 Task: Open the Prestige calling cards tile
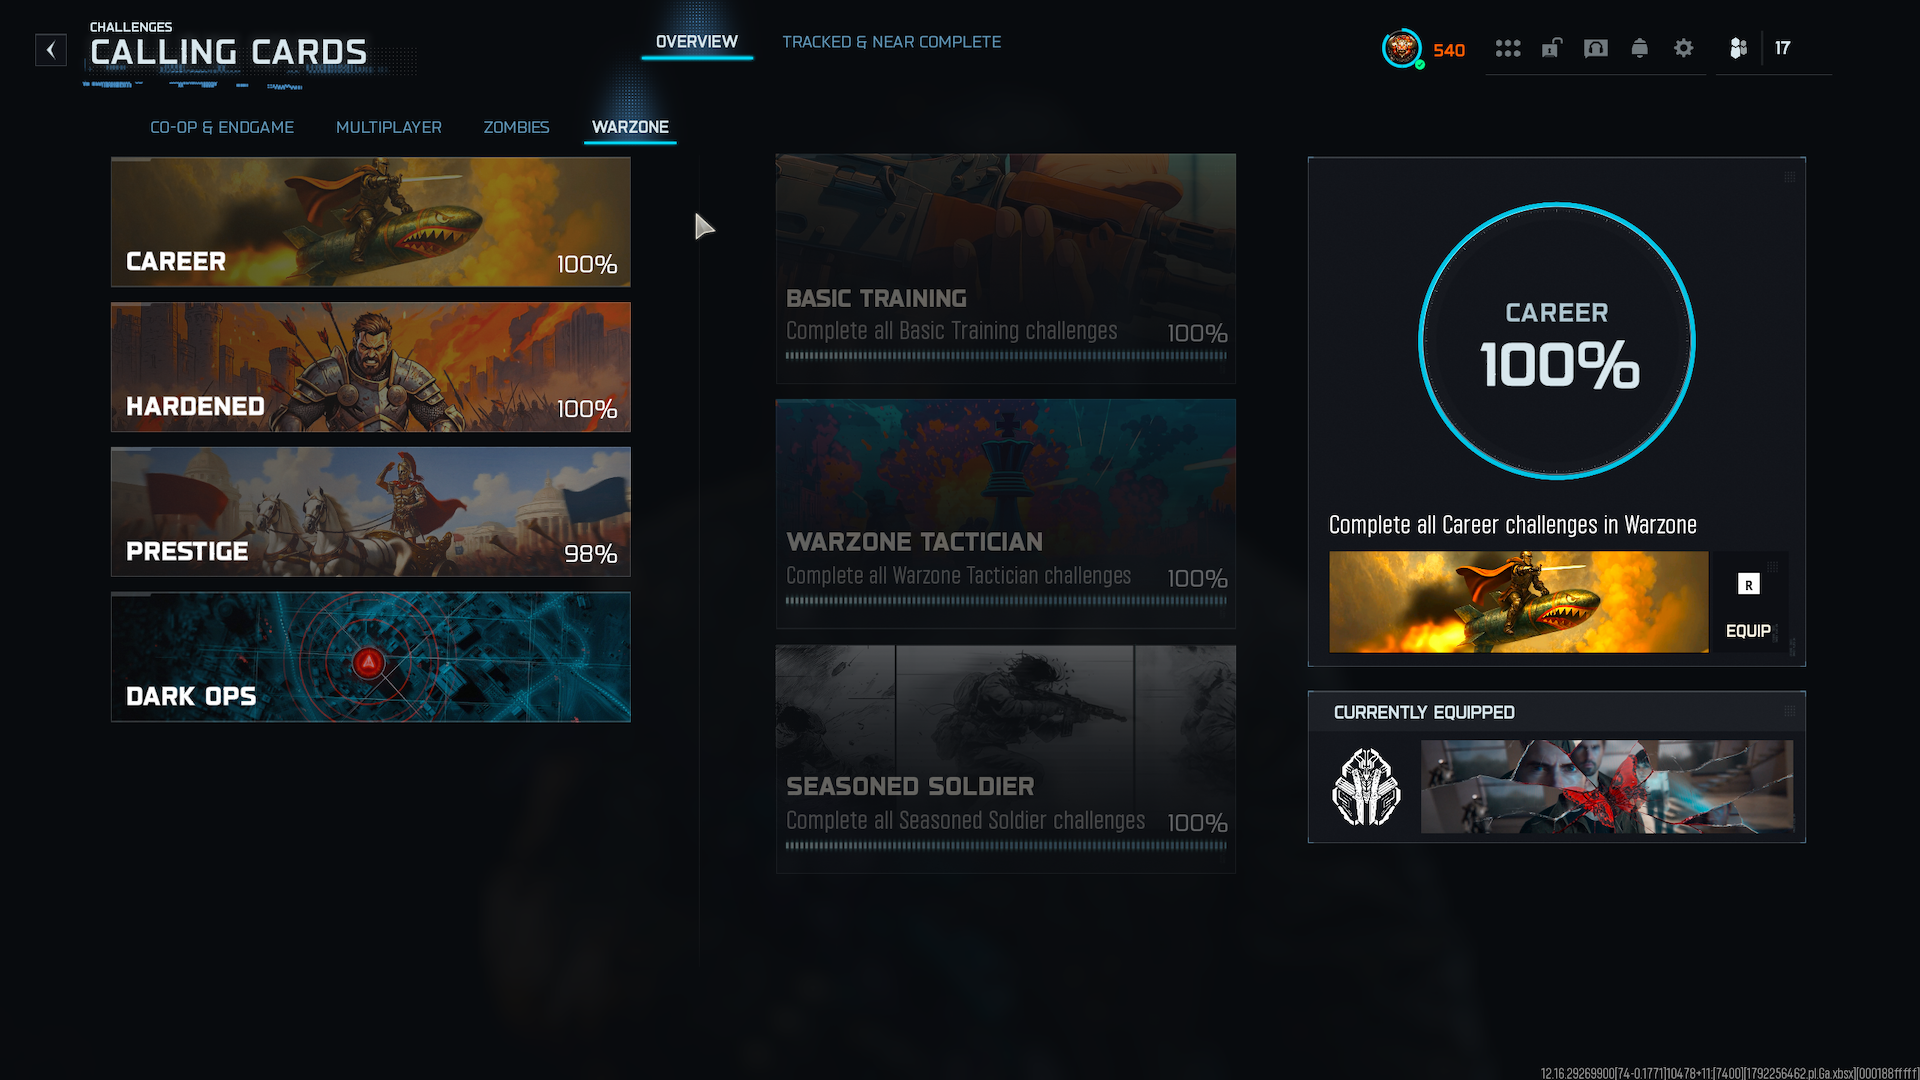tap(371, 512)
